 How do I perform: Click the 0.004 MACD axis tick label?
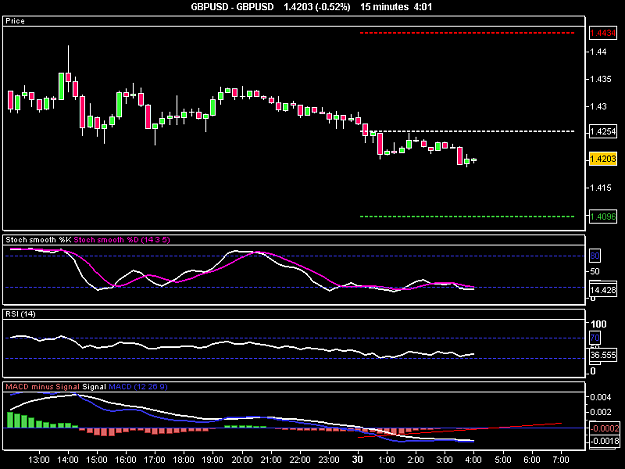601,397
